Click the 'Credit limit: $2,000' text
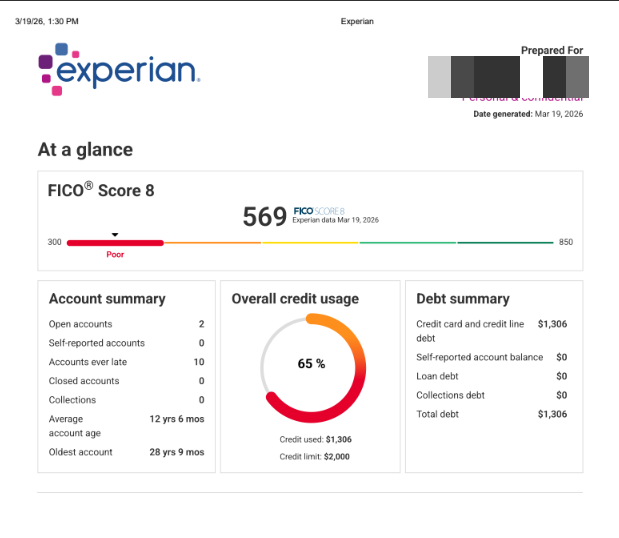619x538 pixels. pyautogui.click(x=314, y=457)
